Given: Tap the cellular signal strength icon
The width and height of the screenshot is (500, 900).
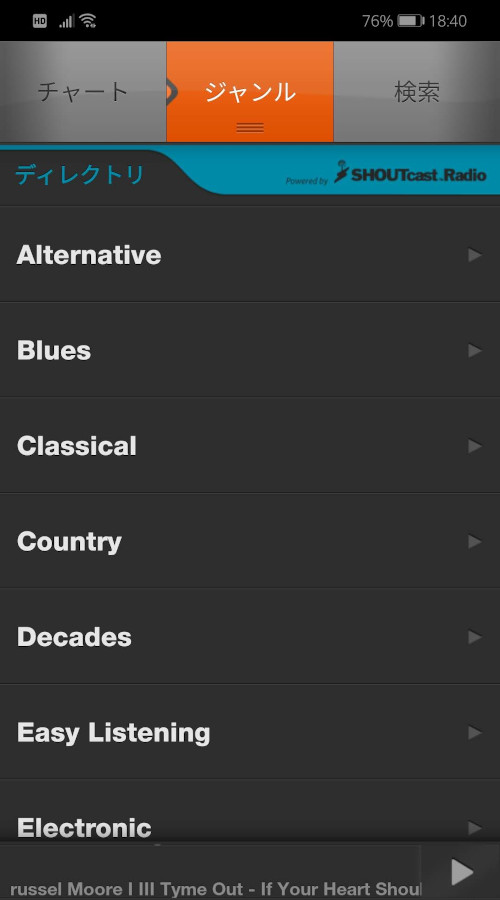Looking at the screenshot, I should (67, 21).
